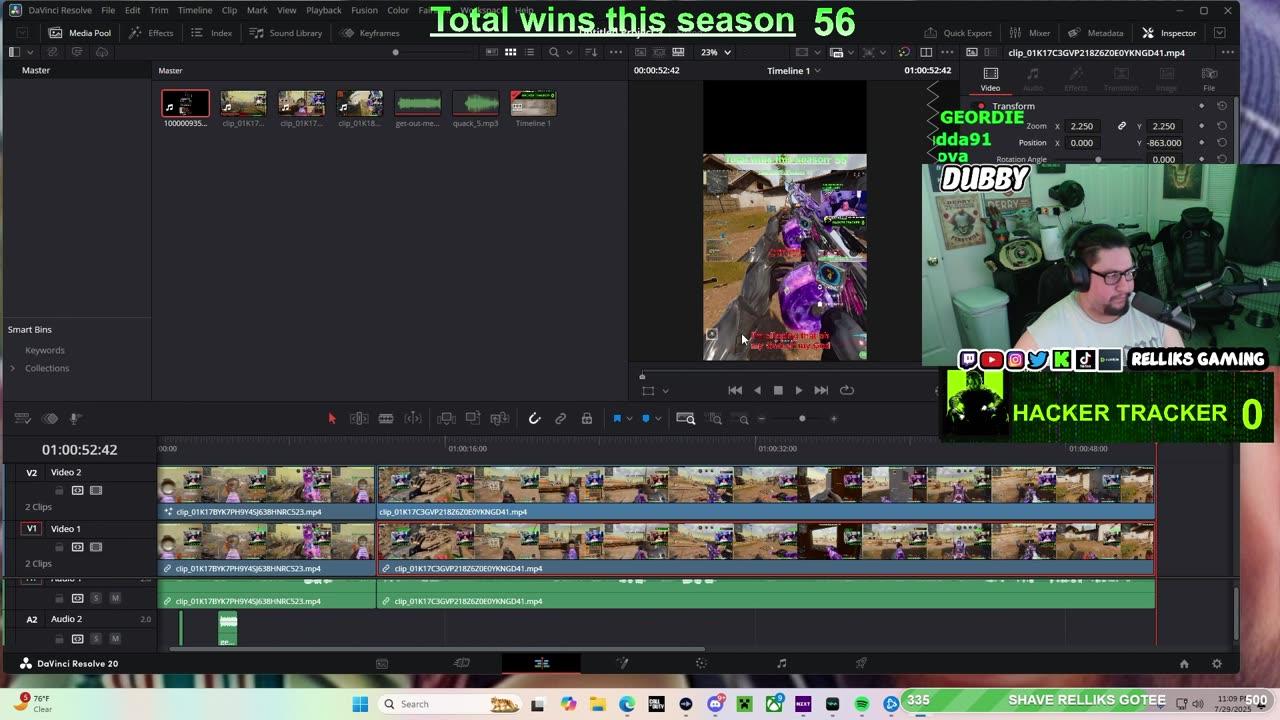Disable the Video 2 track filmstrip toggle
Image resolution: width=1280 pixels, height=720 pixels.
click(96, 491)
